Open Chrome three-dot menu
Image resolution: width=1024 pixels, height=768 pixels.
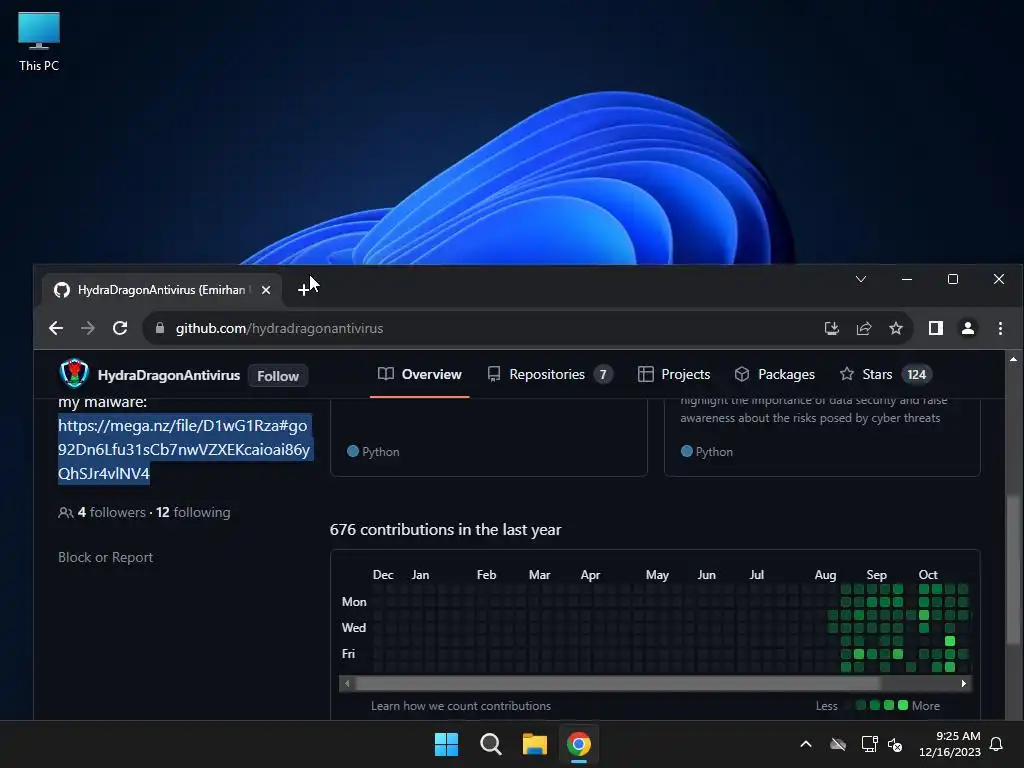click(x=1000, y=328)
